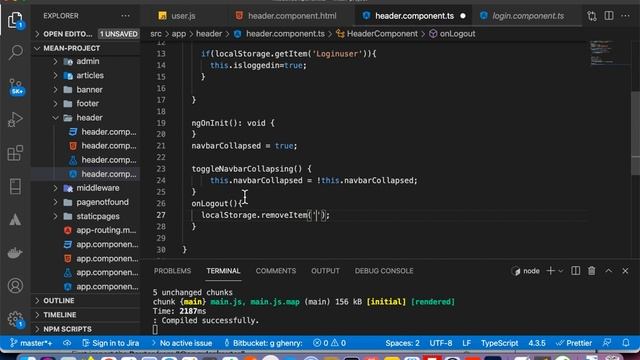
Task: Split the editor to the right
Action: [x=609, y=16]
